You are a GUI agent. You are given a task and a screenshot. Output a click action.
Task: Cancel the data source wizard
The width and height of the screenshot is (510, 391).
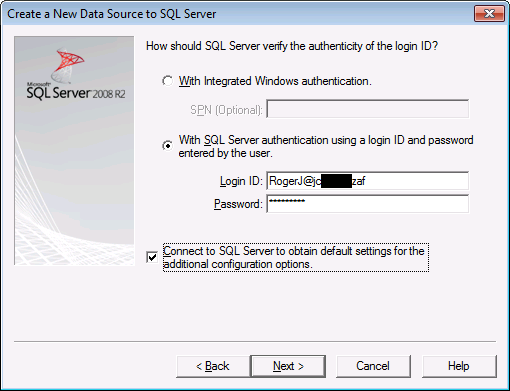373,366
